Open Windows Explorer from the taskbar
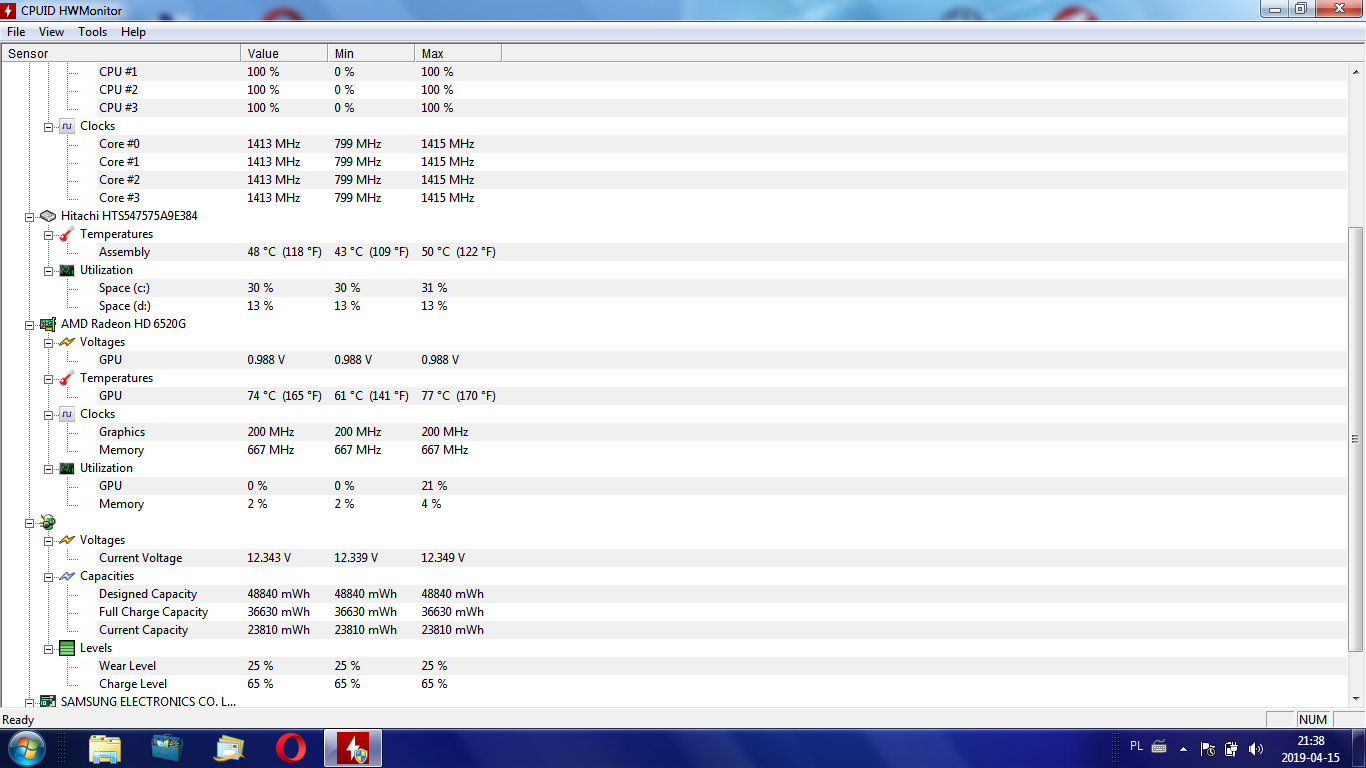1366x768 pixels. point(105,748)
